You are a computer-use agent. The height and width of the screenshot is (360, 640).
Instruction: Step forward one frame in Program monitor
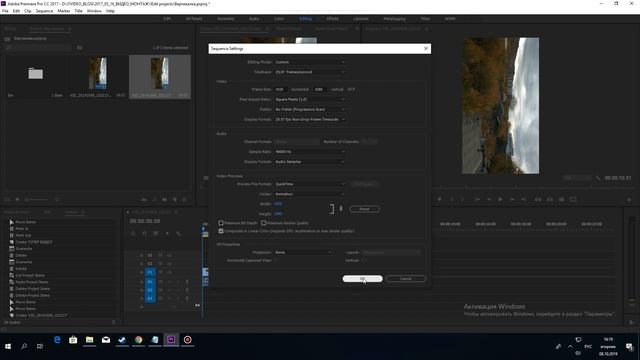[x=512, y=199]
